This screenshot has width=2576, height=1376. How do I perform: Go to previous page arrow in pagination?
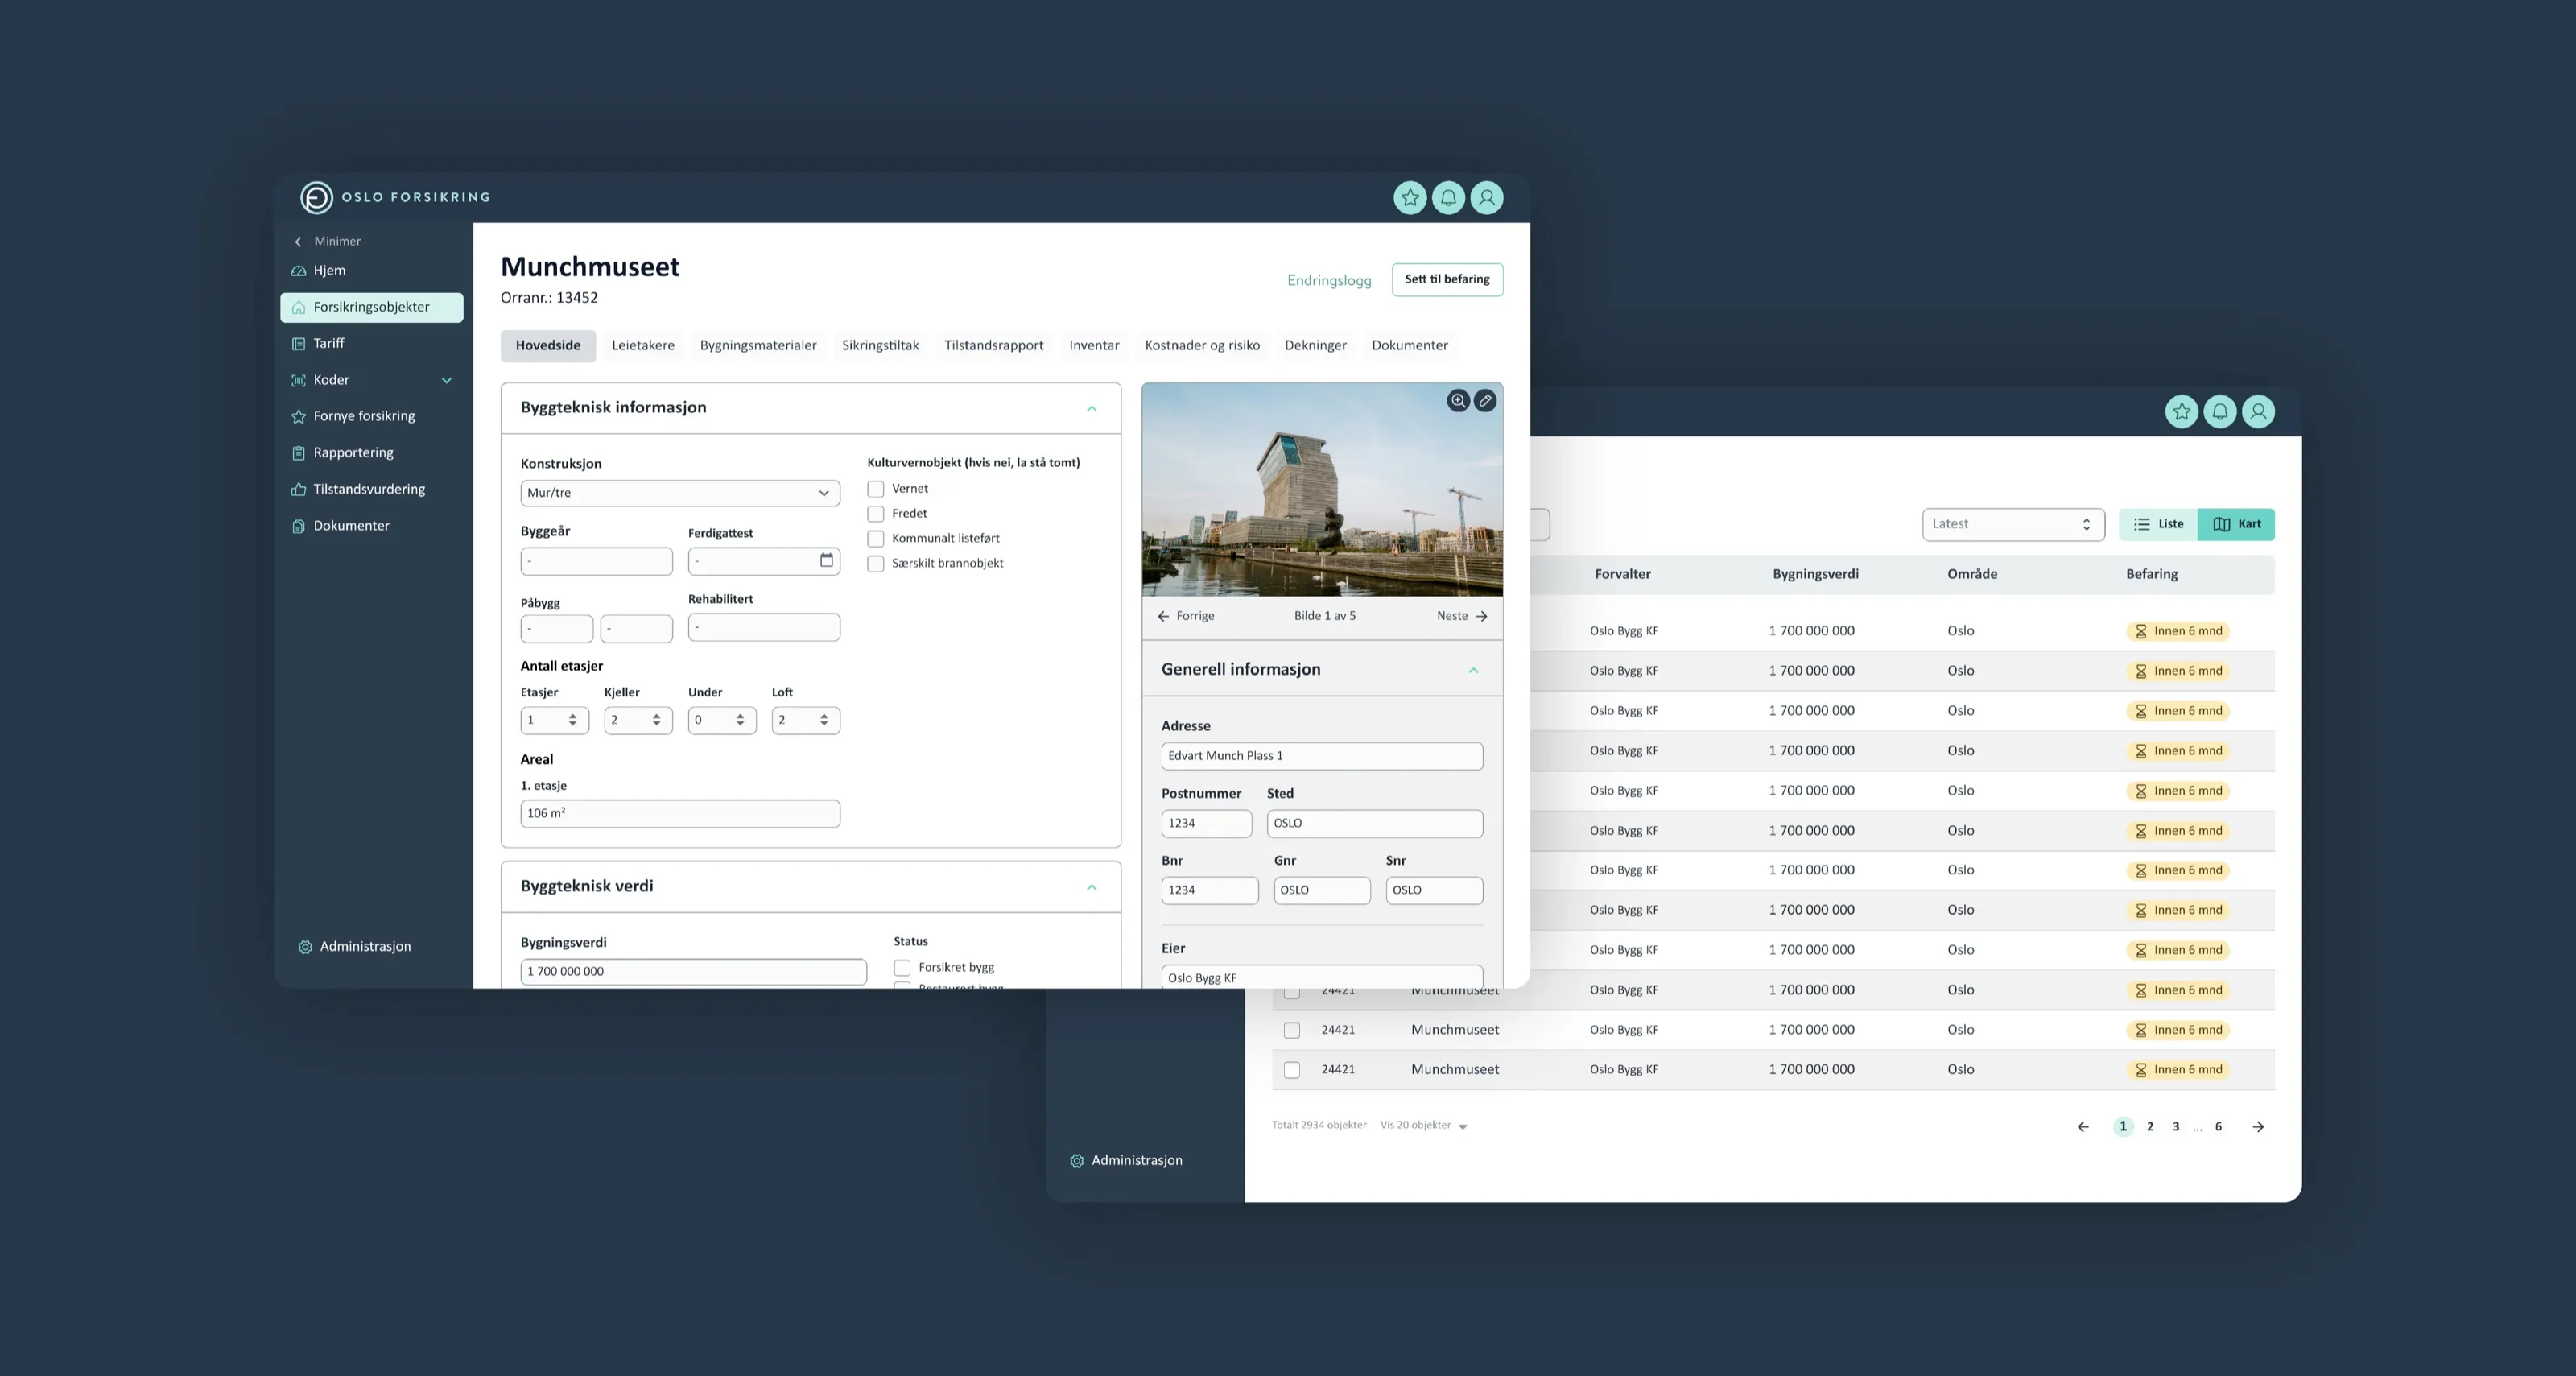(2083, 1127)
